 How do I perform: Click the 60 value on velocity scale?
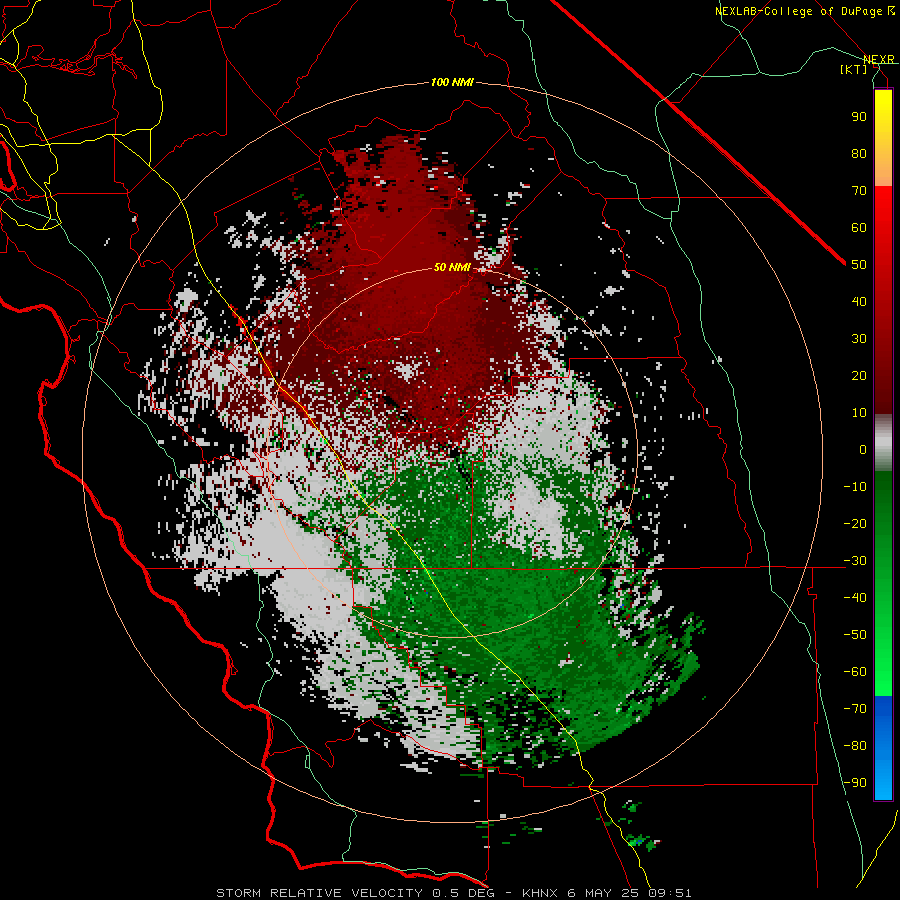pyautogui.click(x=859, y=228)
